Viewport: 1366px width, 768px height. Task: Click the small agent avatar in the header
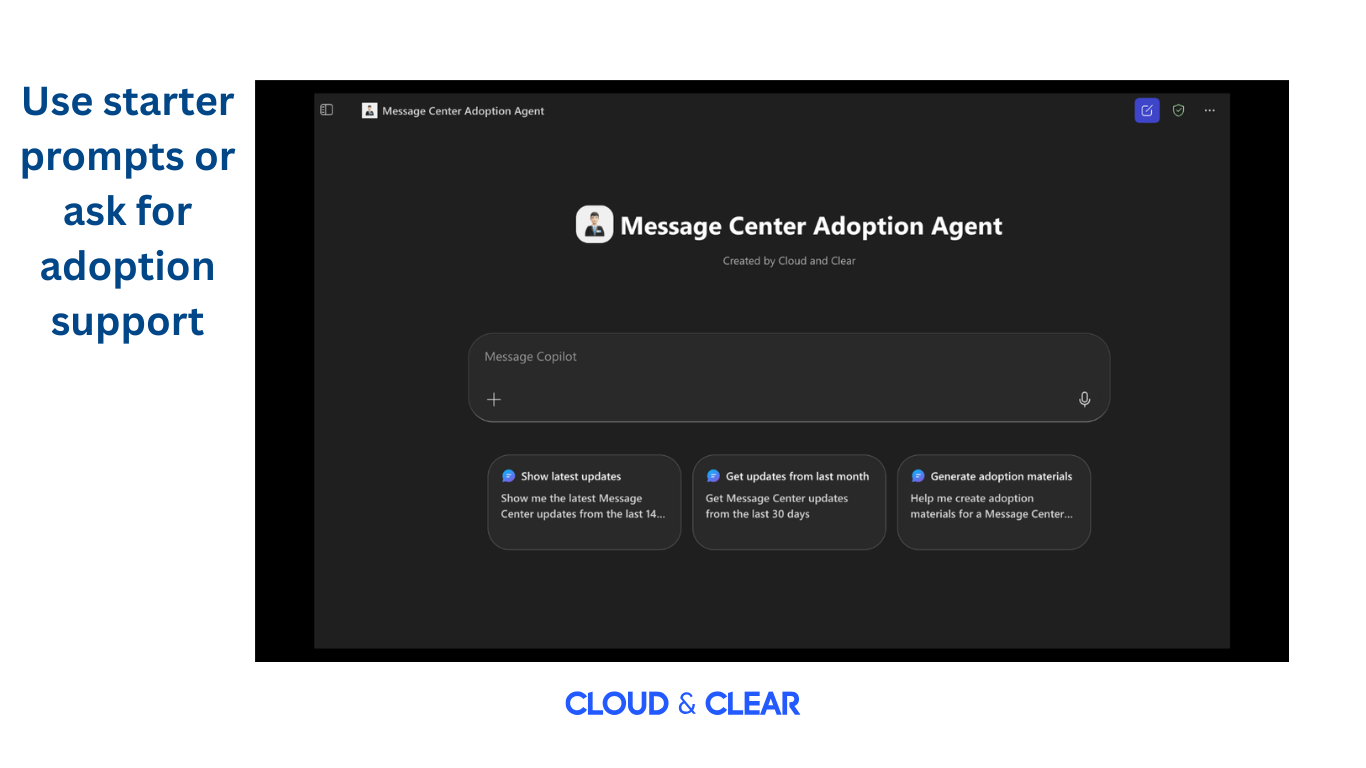click(370, 111)
